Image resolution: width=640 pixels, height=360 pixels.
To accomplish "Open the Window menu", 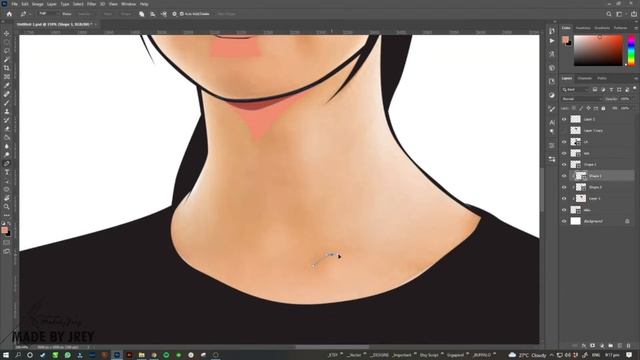I will pyautogui.click(x=129, y=4).
